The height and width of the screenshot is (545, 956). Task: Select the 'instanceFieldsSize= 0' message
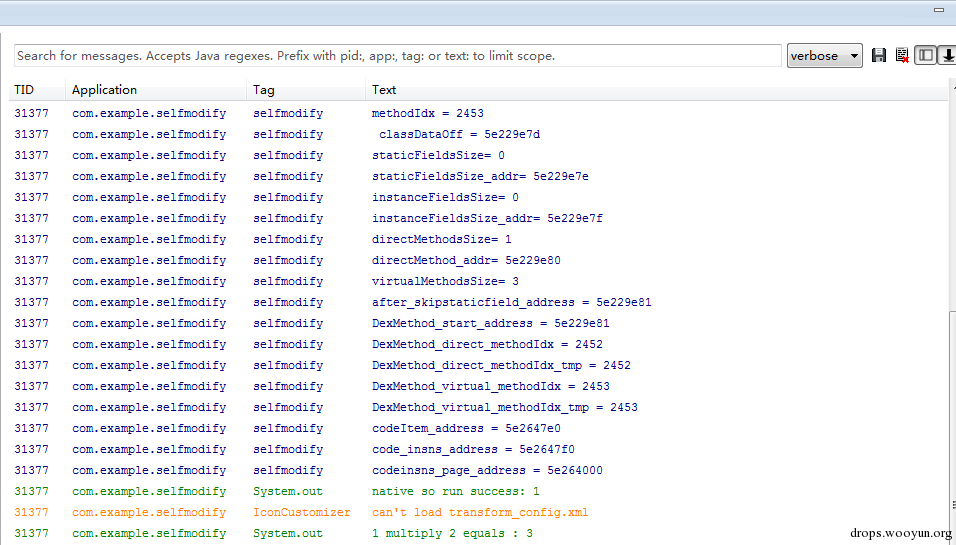(x=446, y=197)
